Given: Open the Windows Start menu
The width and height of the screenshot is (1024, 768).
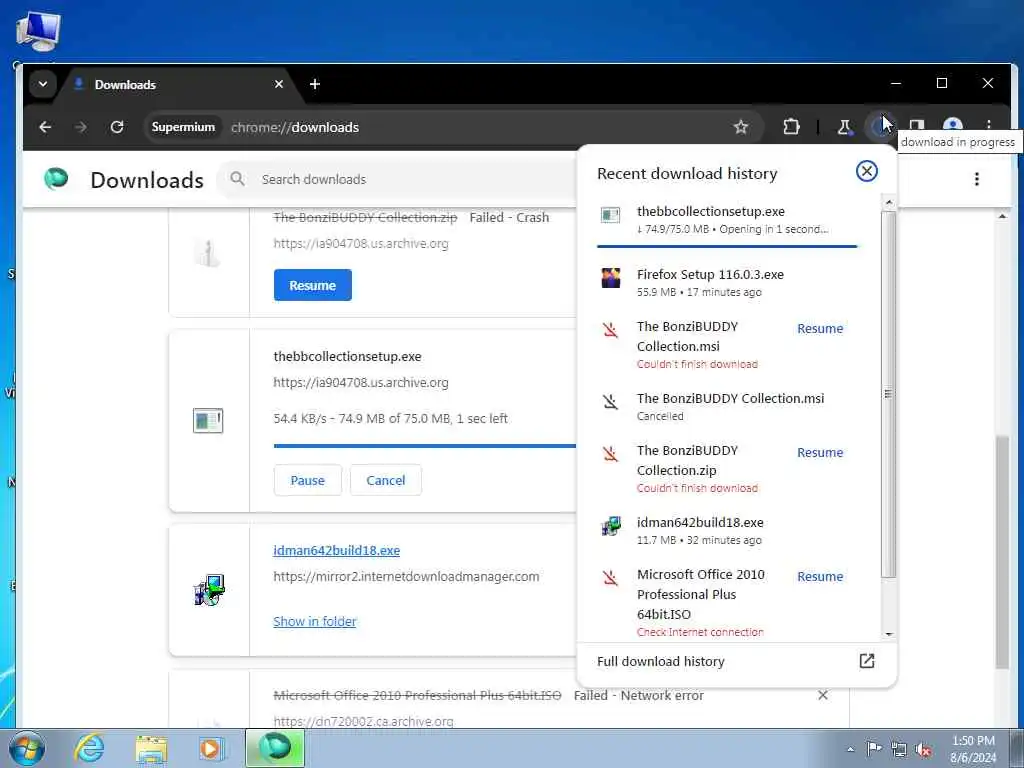Looking at the screenshot, I should (x=27, y=748).
